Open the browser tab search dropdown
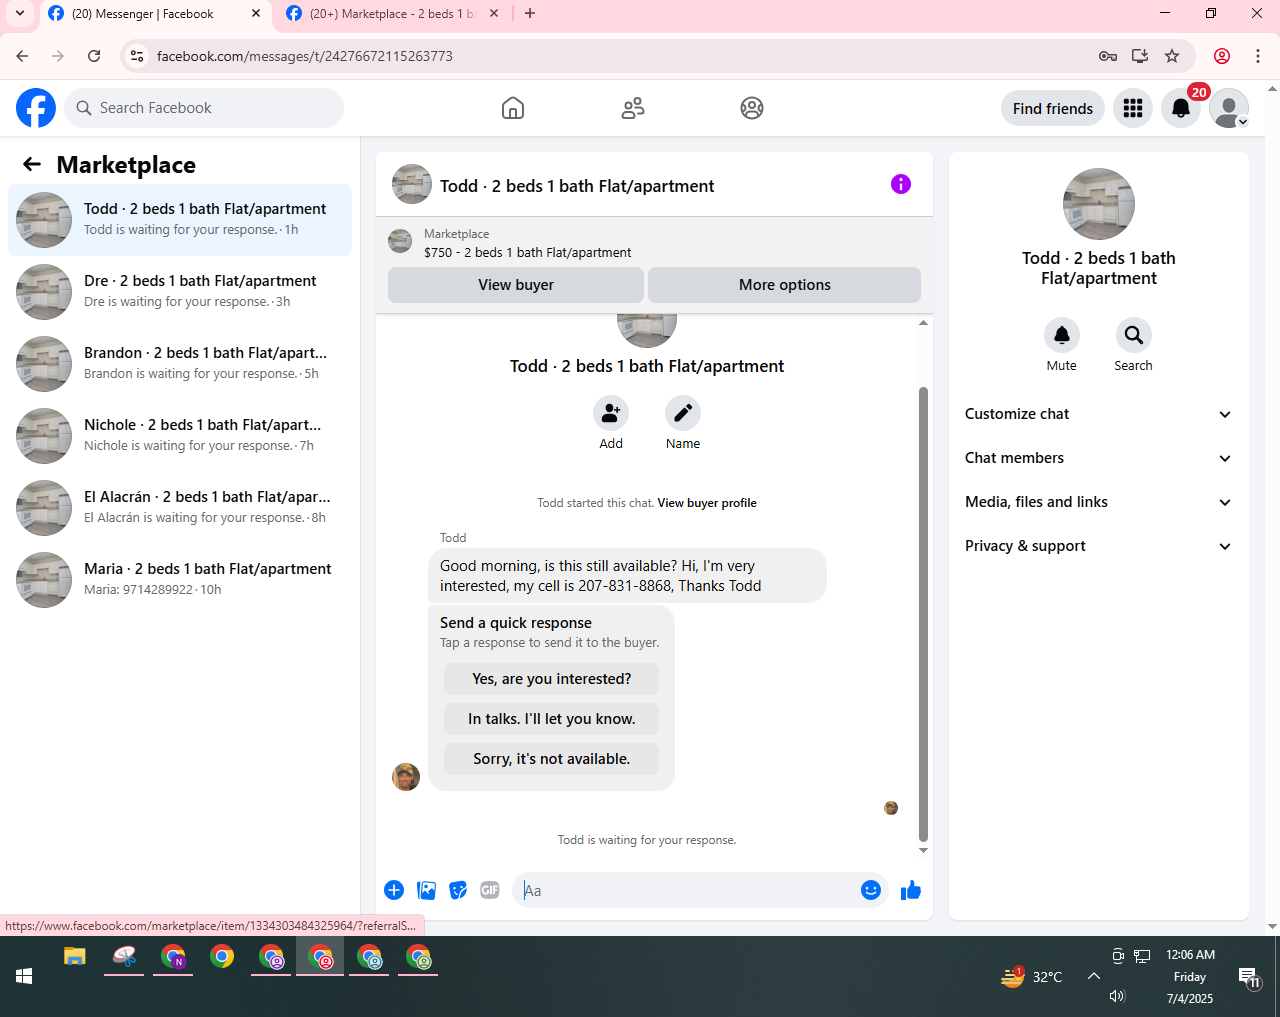This screenshot has height=1017, width=1280. (x=19, y=14)
